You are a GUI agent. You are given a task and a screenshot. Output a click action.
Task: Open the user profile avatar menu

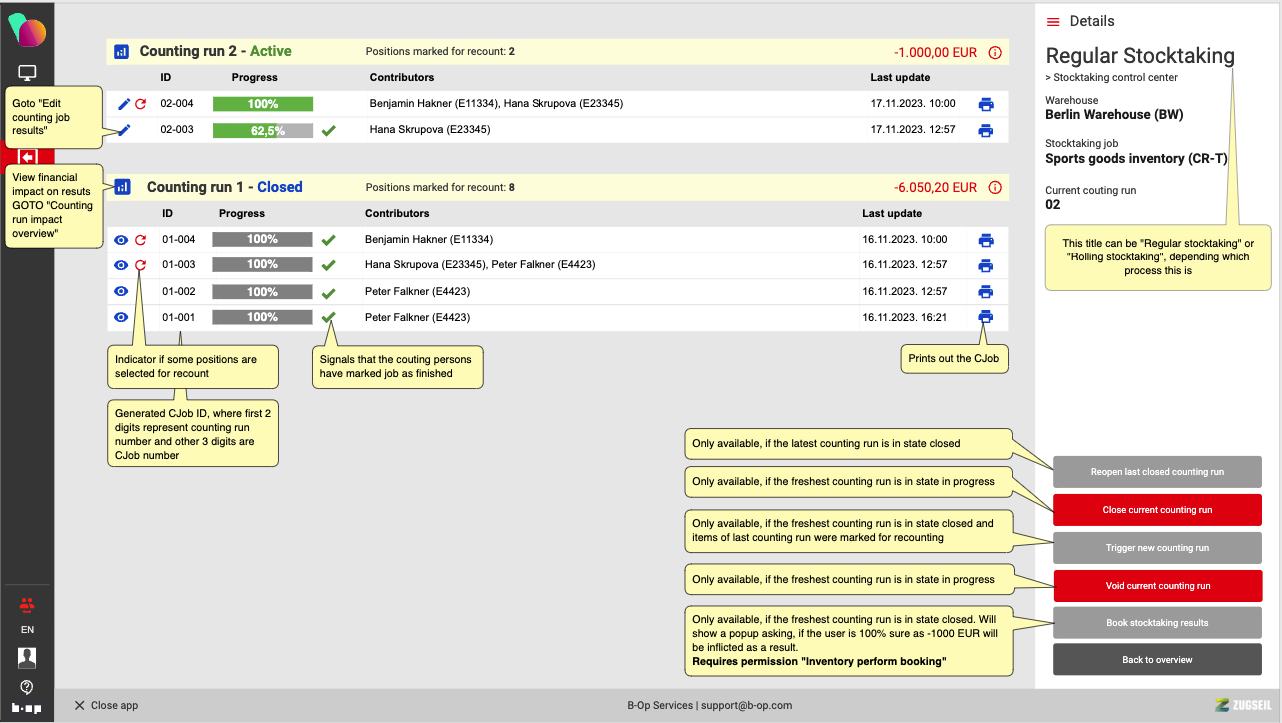pos(27,657)
